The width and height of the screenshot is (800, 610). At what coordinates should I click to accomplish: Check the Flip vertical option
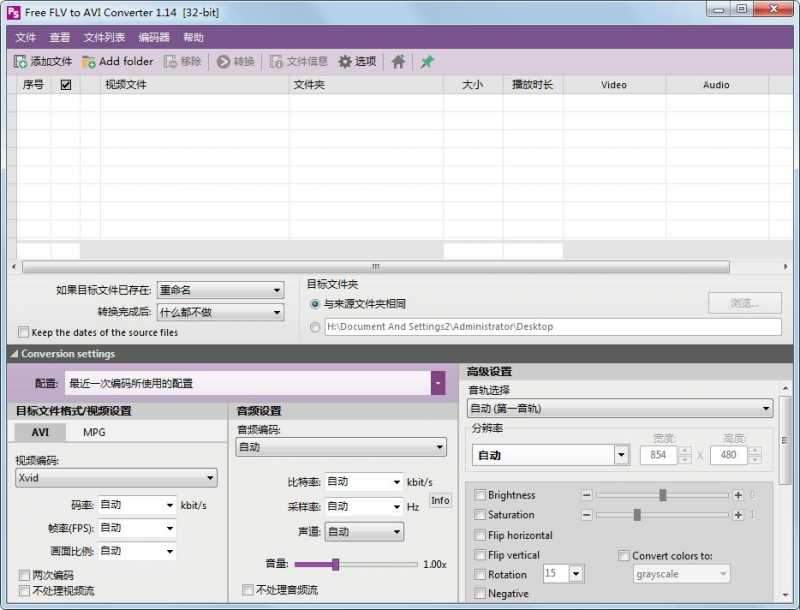pos(479,554)
